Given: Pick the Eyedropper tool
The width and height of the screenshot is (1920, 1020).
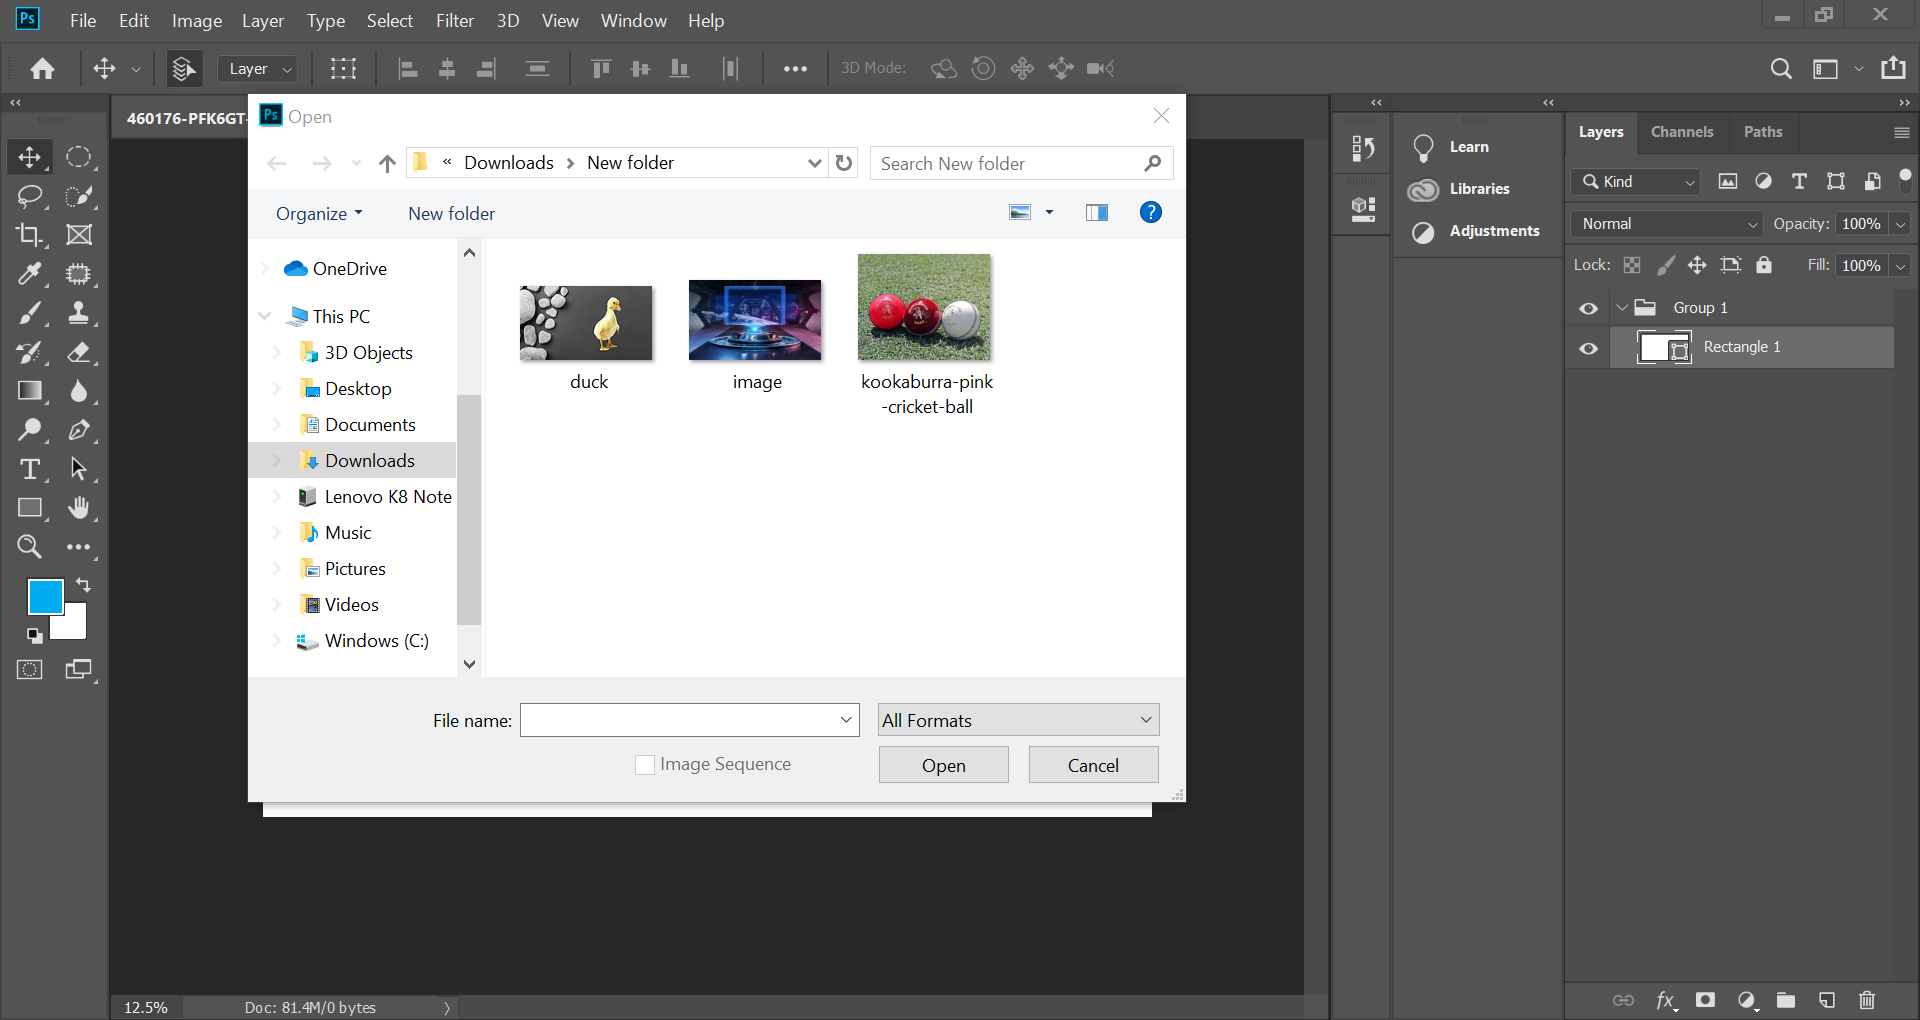Looking at the screenshot, I should click(x=29, y=274).
